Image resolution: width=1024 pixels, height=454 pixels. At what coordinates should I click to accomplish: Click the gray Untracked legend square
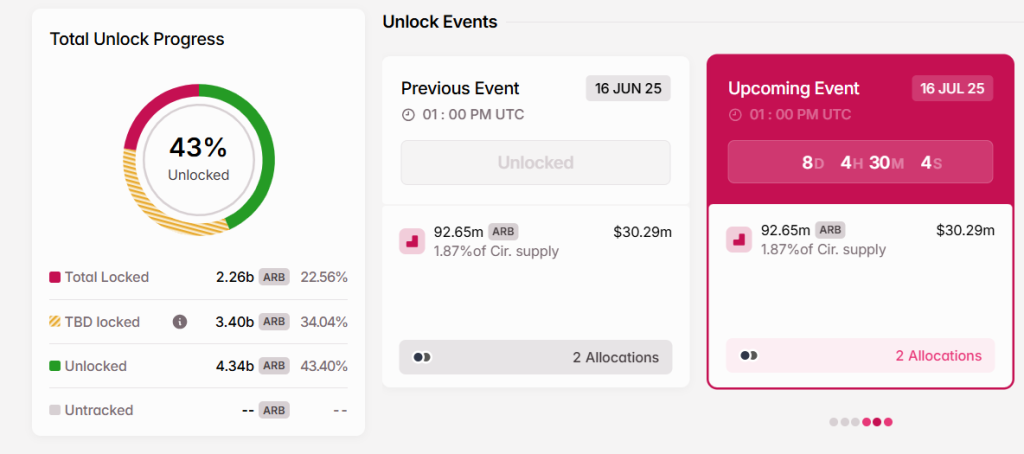pos(55,410)
